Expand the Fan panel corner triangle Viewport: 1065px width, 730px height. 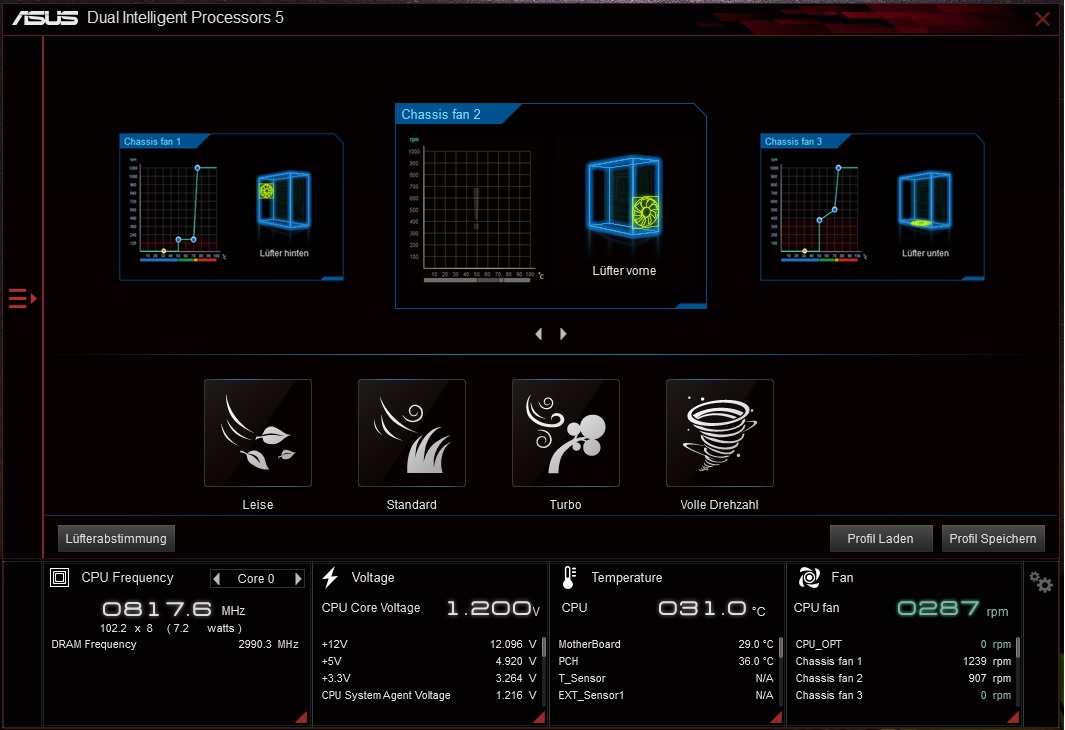[1013, 717]
